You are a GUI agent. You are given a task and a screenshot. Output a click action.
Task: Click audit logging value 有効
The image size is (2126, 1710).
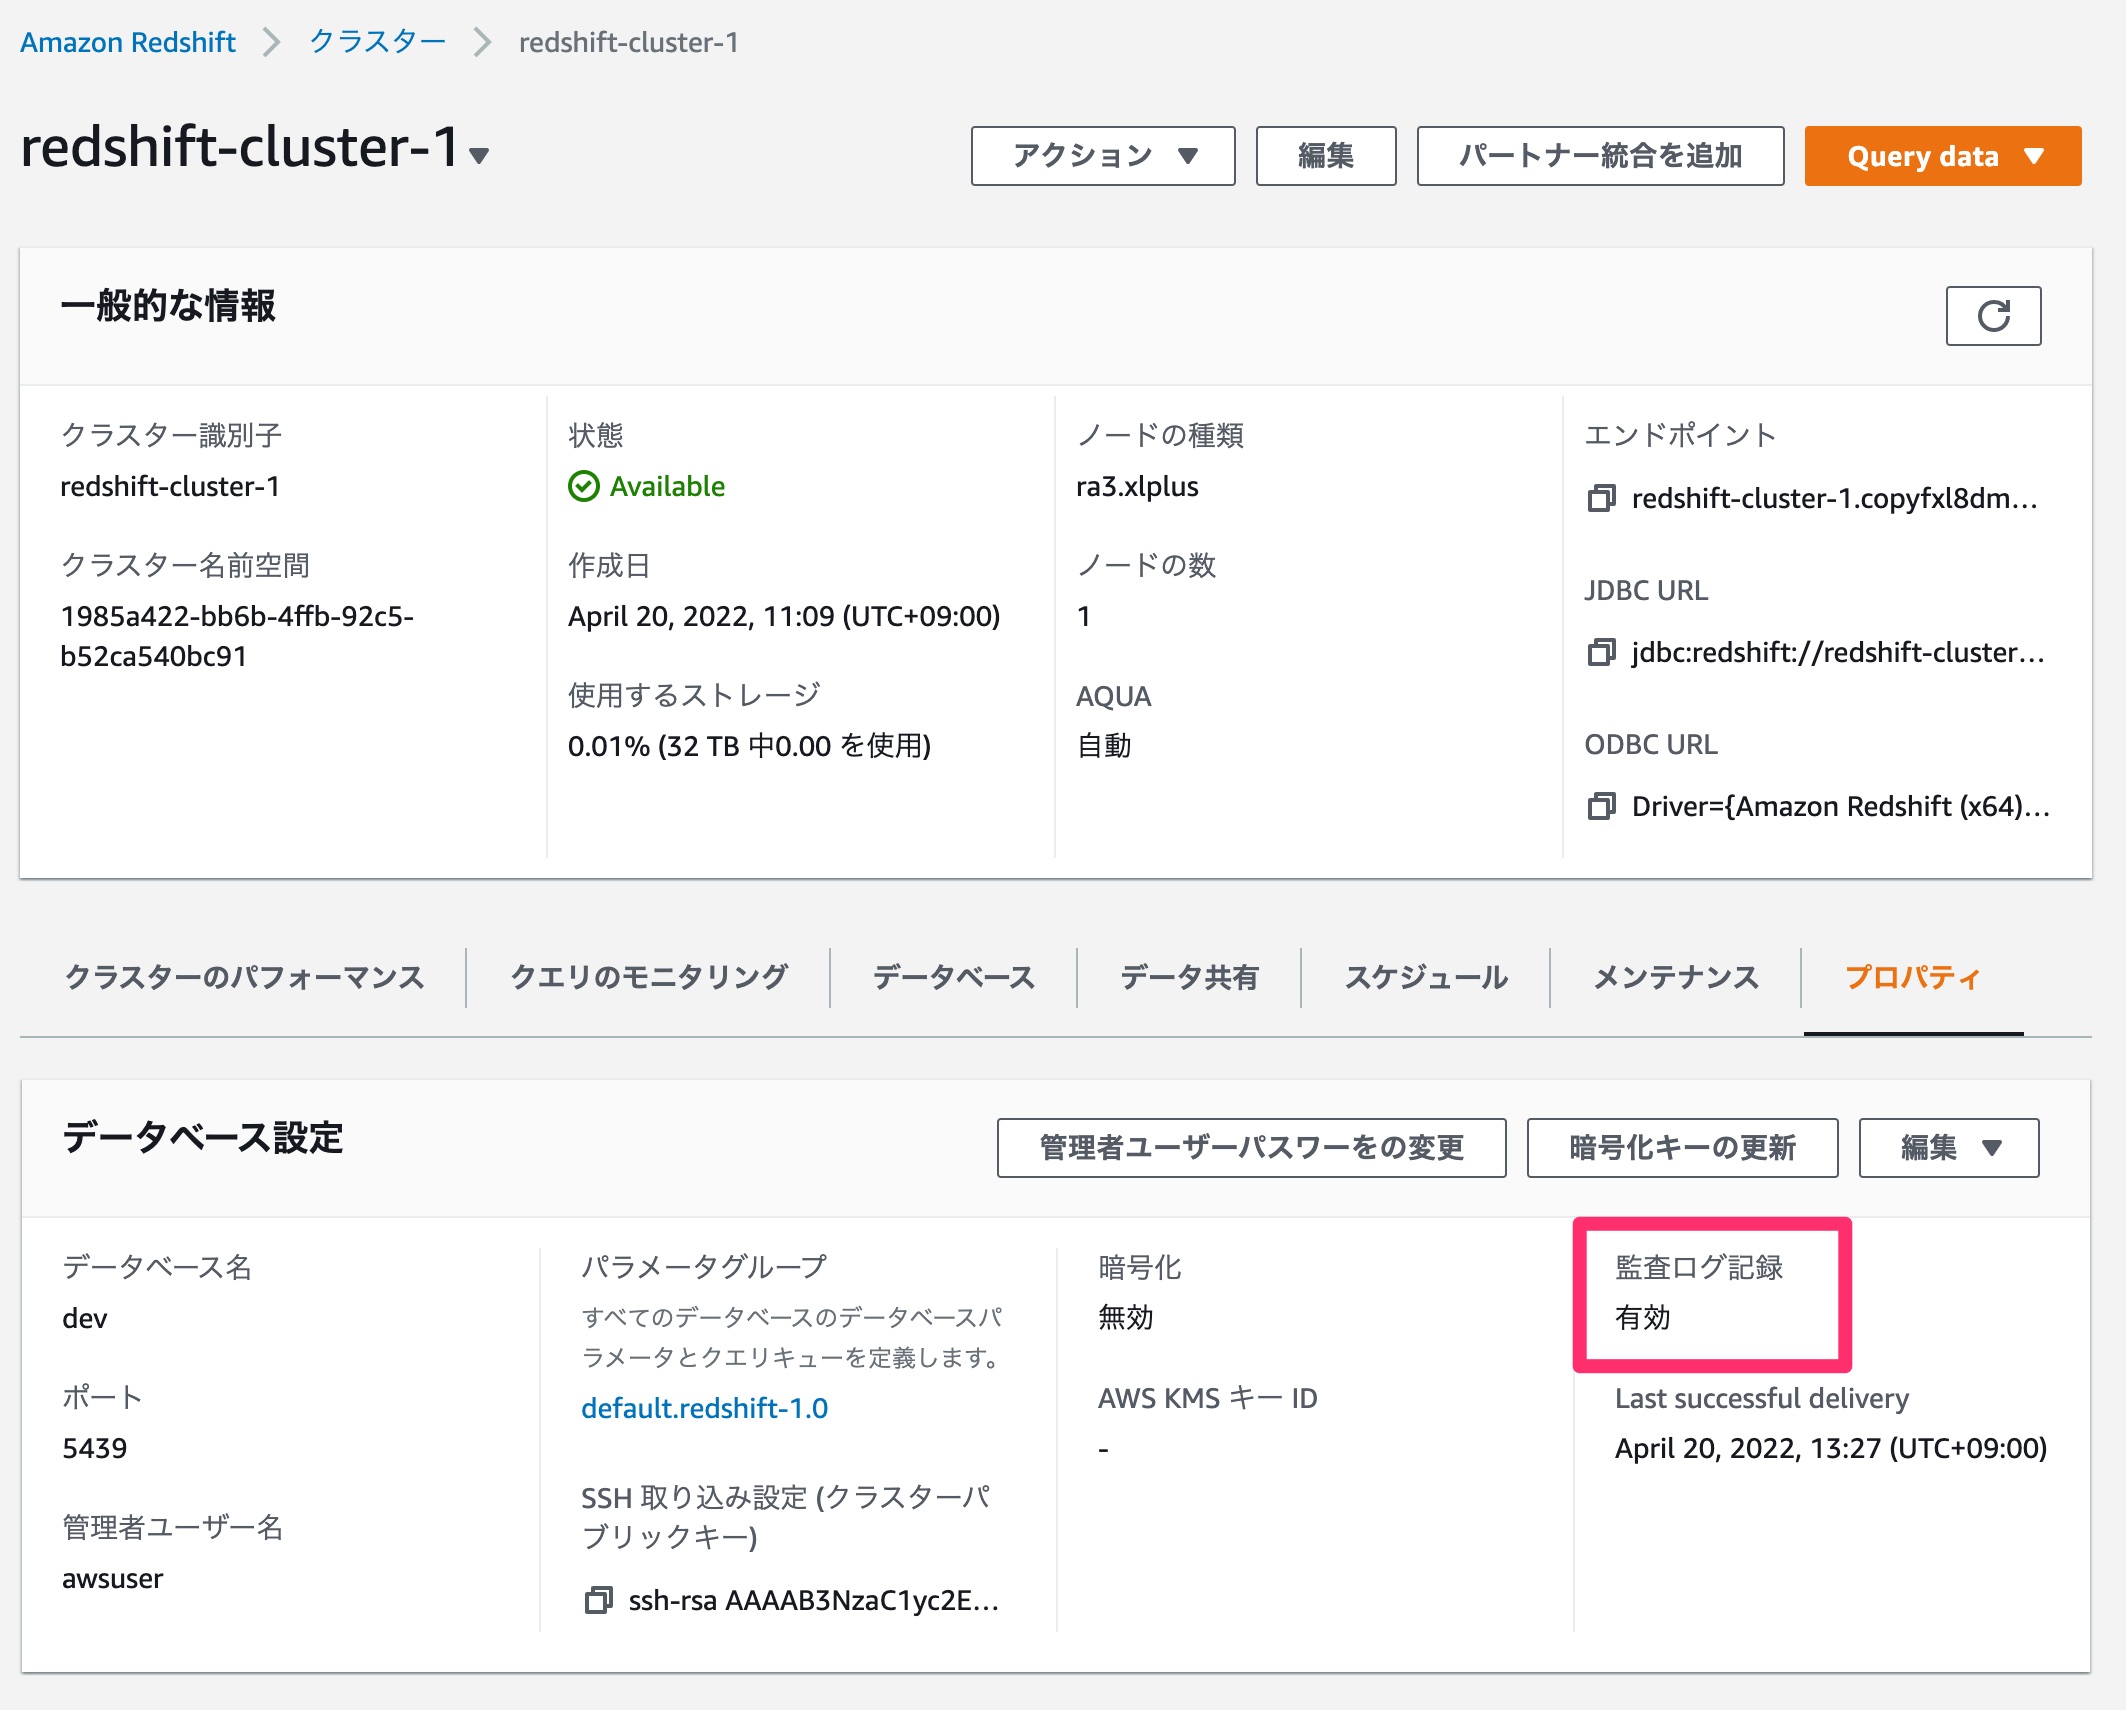click(1643, 1318)
